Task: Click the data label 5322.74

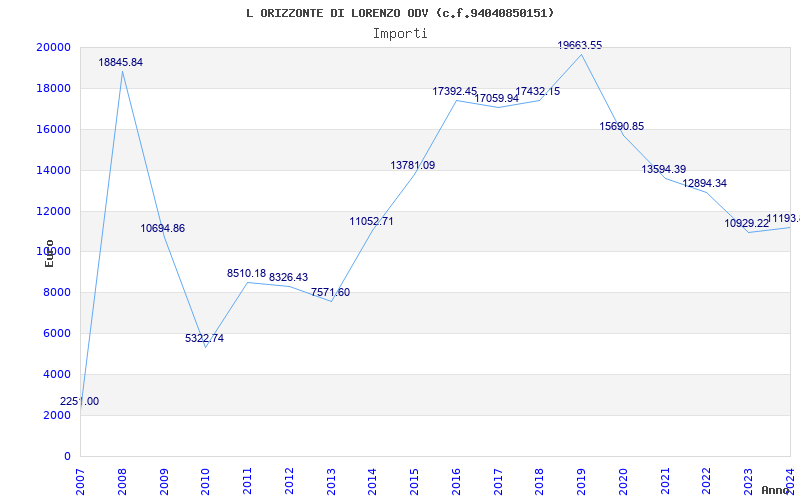Action: (x=205, y=338)
